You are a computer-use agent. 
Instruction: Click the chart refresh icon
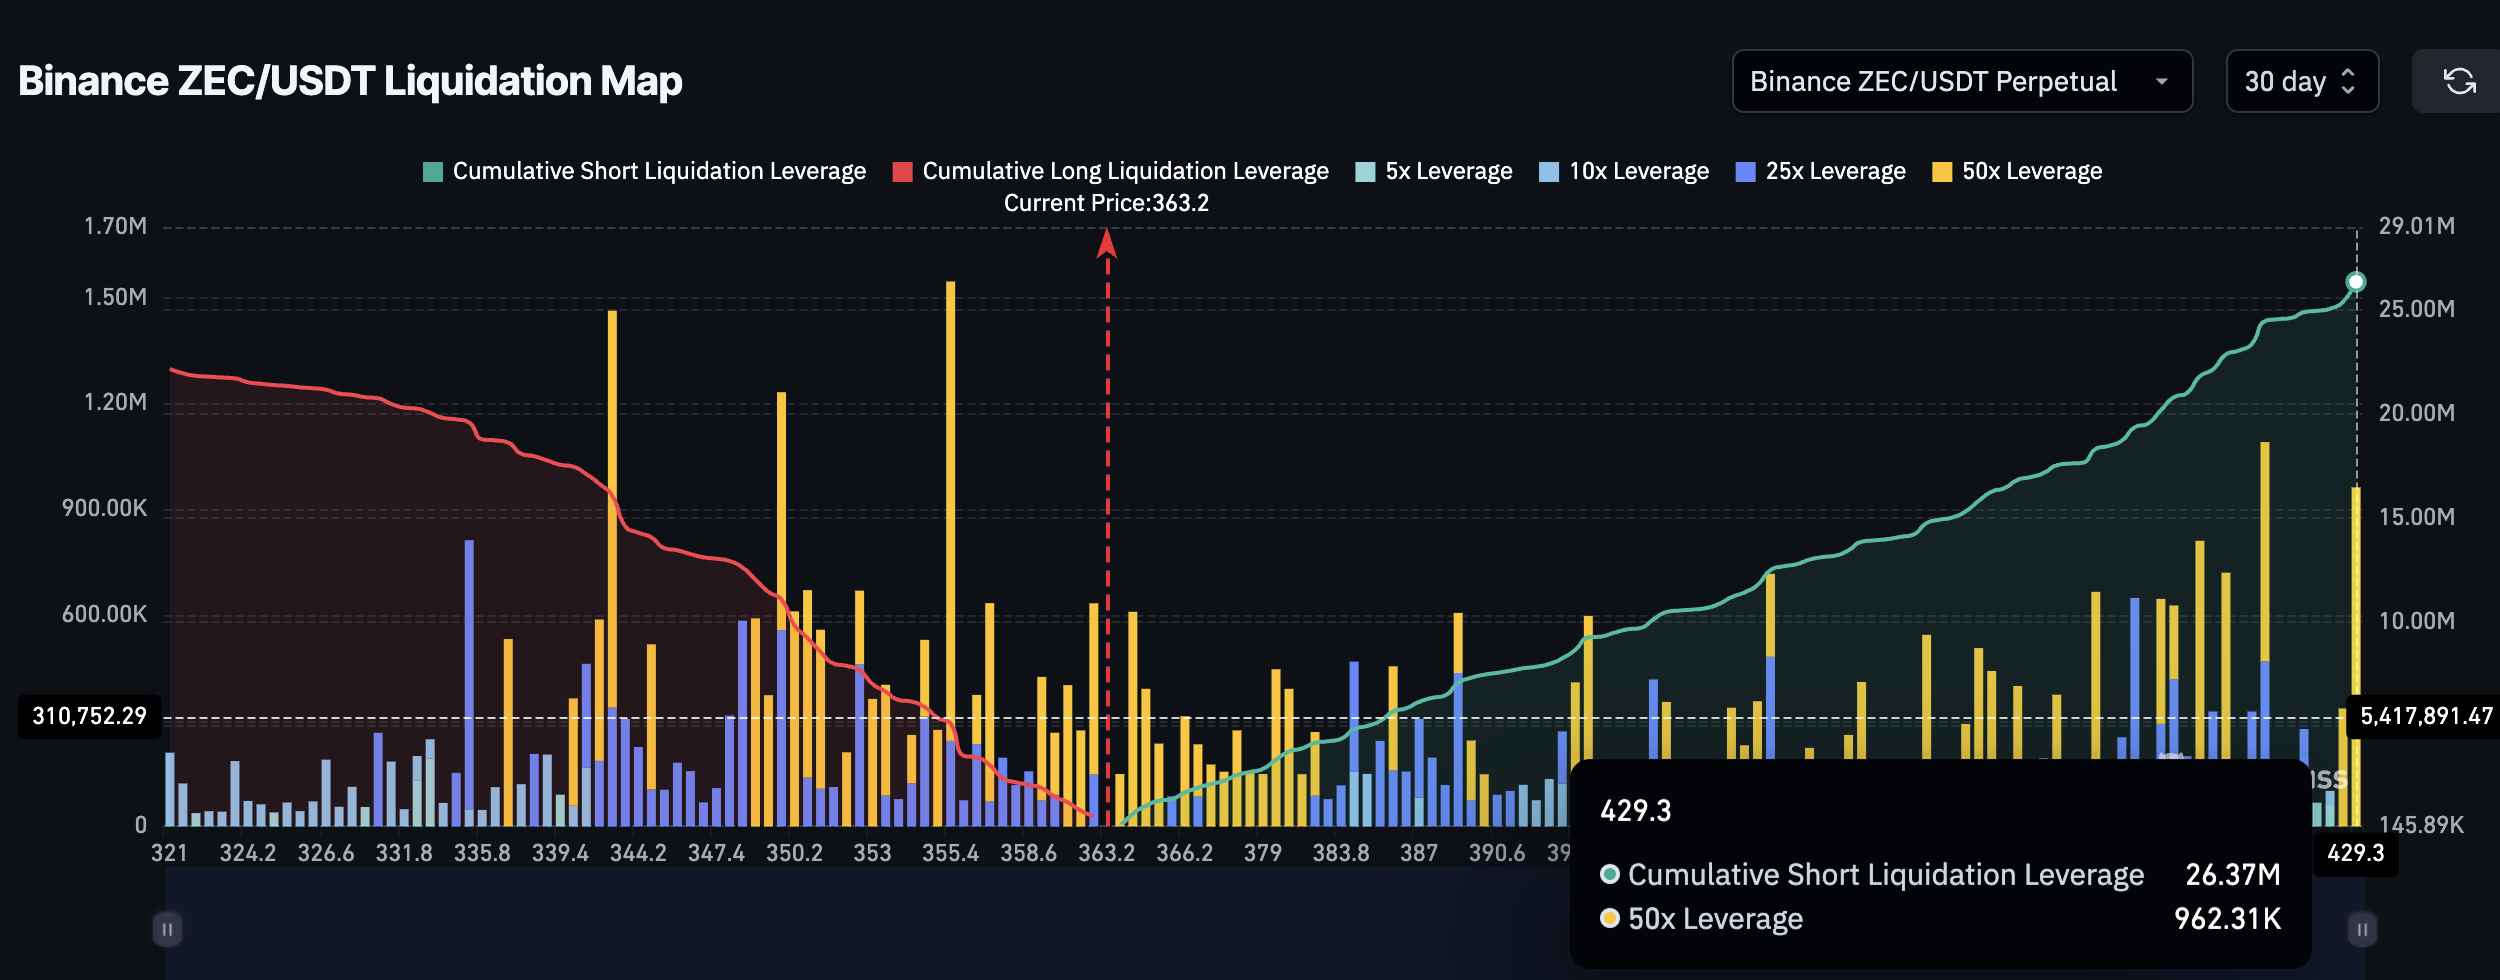(x=2460, y=81)
